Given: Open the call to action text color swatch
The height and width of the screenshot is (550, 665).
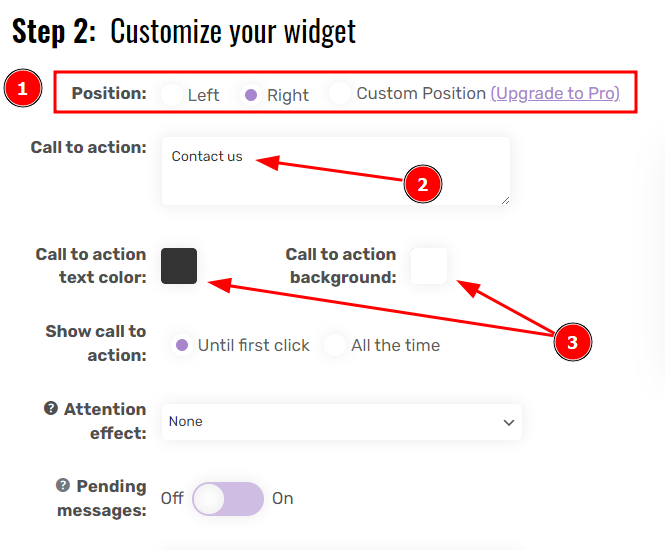Looking at the screenshot, I should pos(179,266).
